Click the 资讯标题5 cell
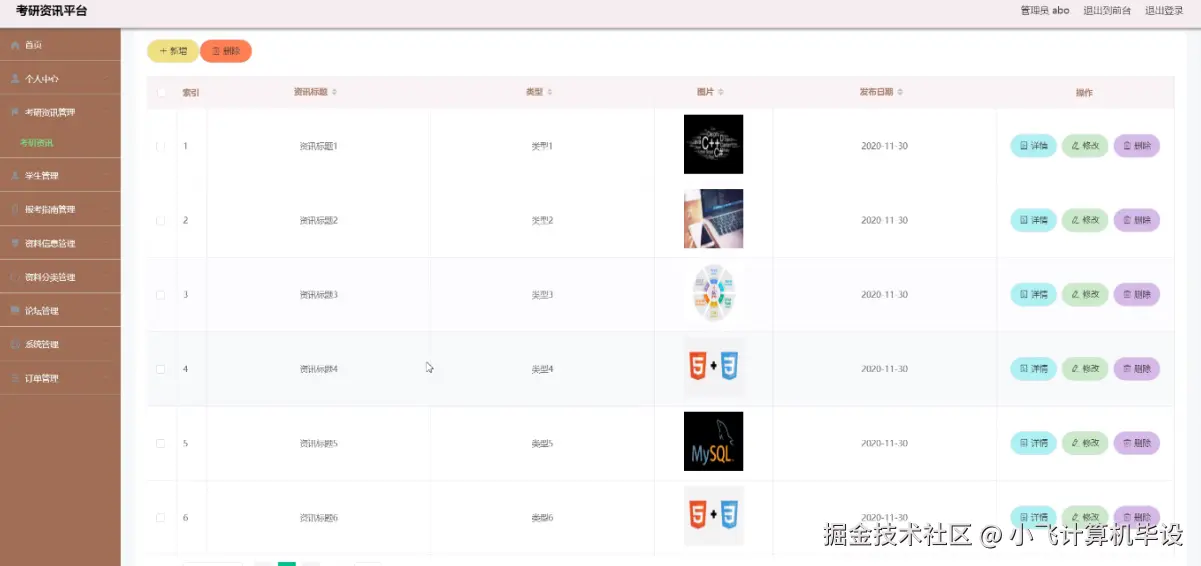Viewport: 1201px width, 566px height. point(319,443)
